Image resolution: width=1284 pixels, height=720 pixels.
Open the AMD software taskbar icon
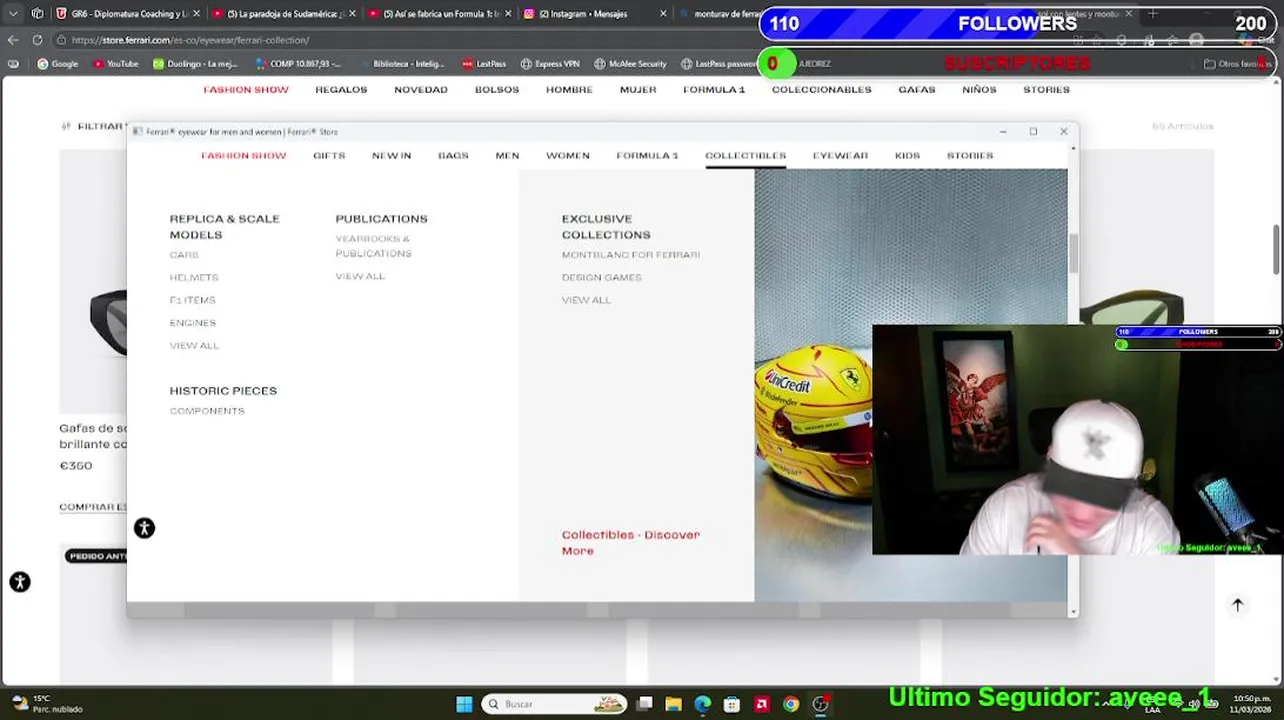[x=761, y=704]
